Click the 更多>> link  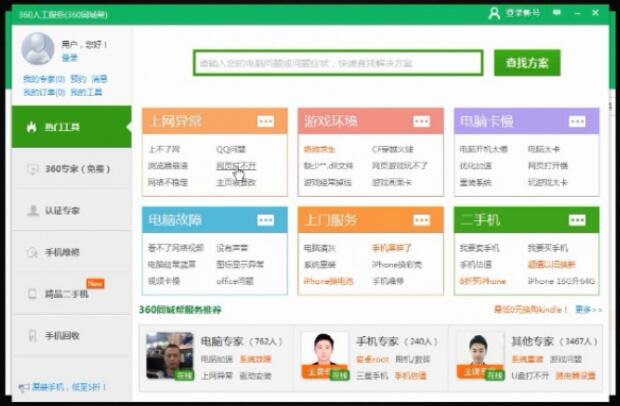[x=588, y=309]
